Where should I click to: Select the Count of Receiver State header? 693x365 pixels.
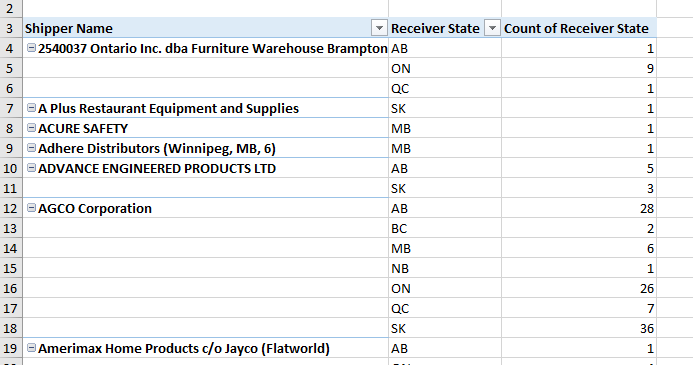[579, 28]
